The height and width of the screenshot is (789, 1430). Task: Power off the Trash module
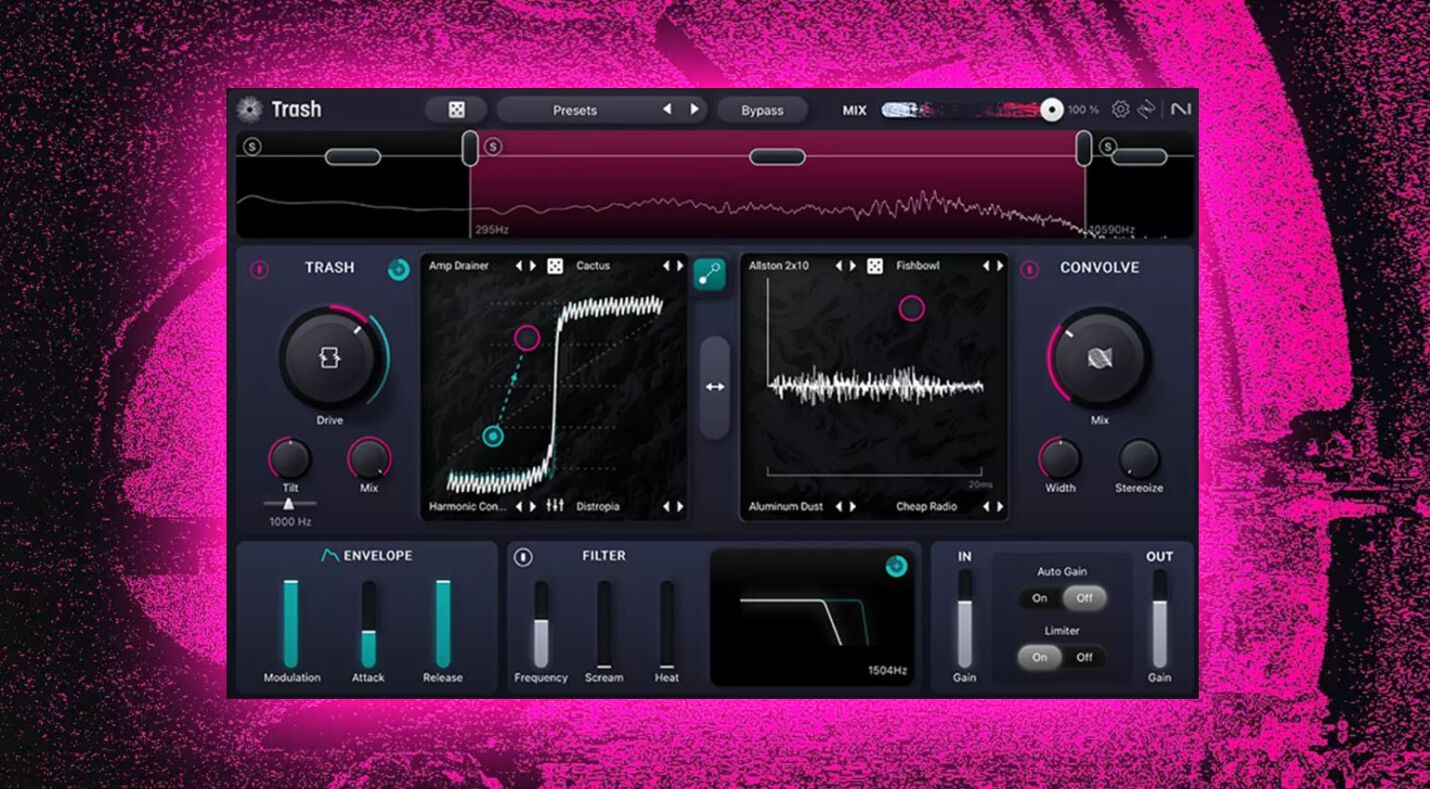point(257,267)
